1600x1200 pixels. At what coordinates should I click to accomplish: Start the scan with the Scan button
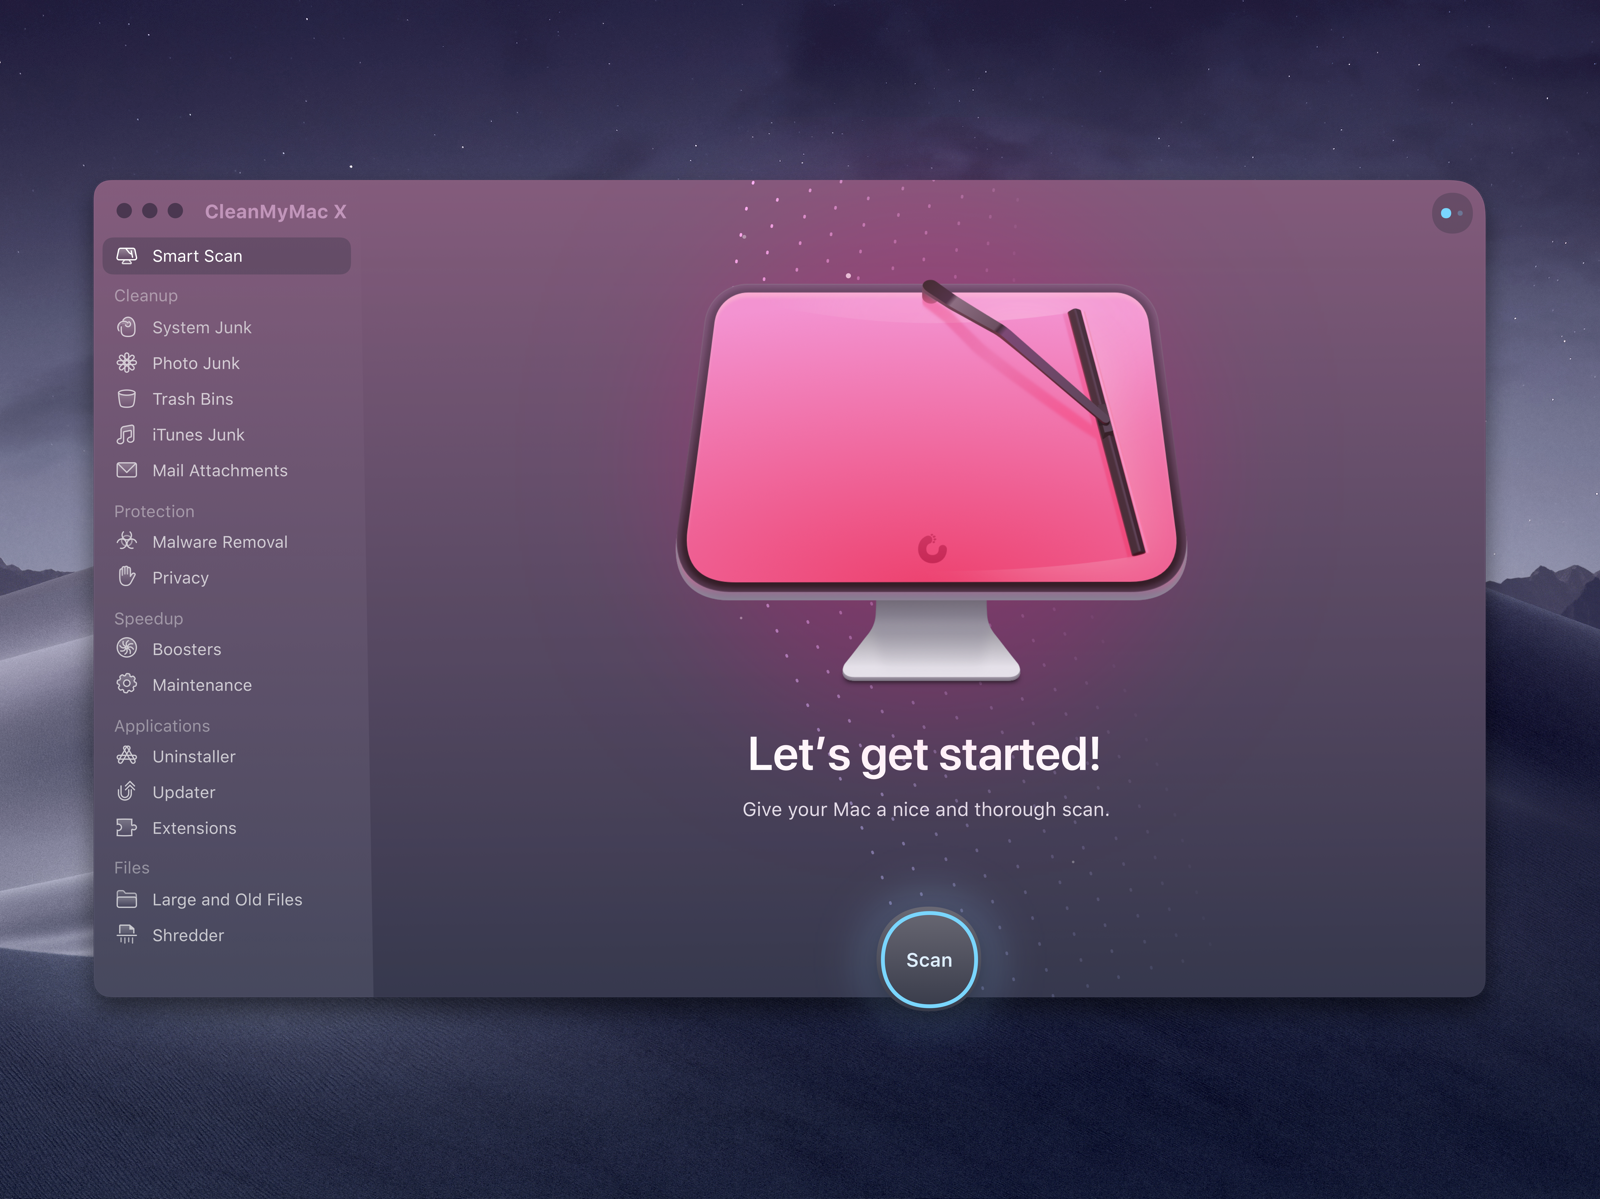pos(929,959)
